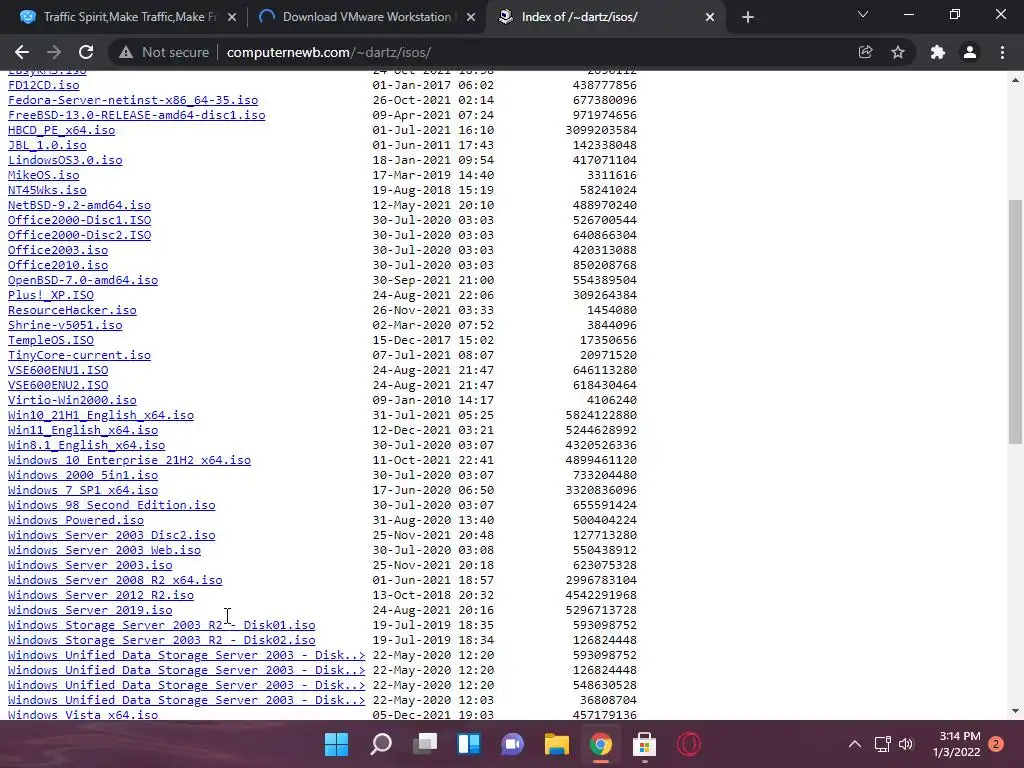Open Fedora-Server-netinst-x86_64-35.iso link
1024x768 pixels.
[x=133, y=100]
